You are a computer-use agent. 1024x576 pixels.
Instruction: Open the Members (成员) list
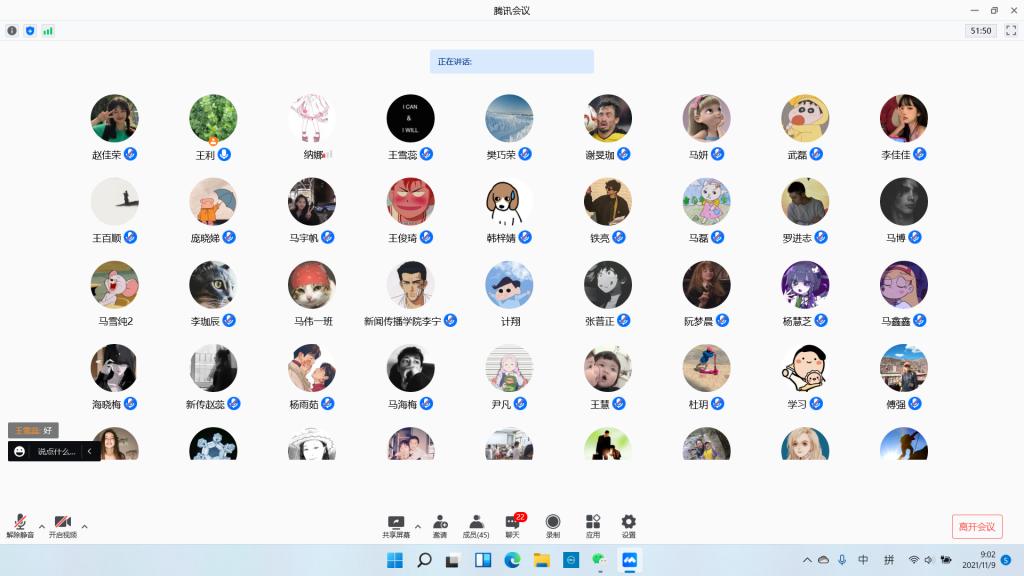[476, 524]
